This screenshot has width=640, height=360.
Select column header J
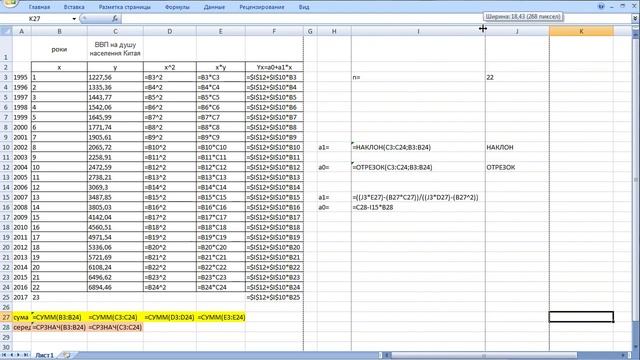point(517,31)
